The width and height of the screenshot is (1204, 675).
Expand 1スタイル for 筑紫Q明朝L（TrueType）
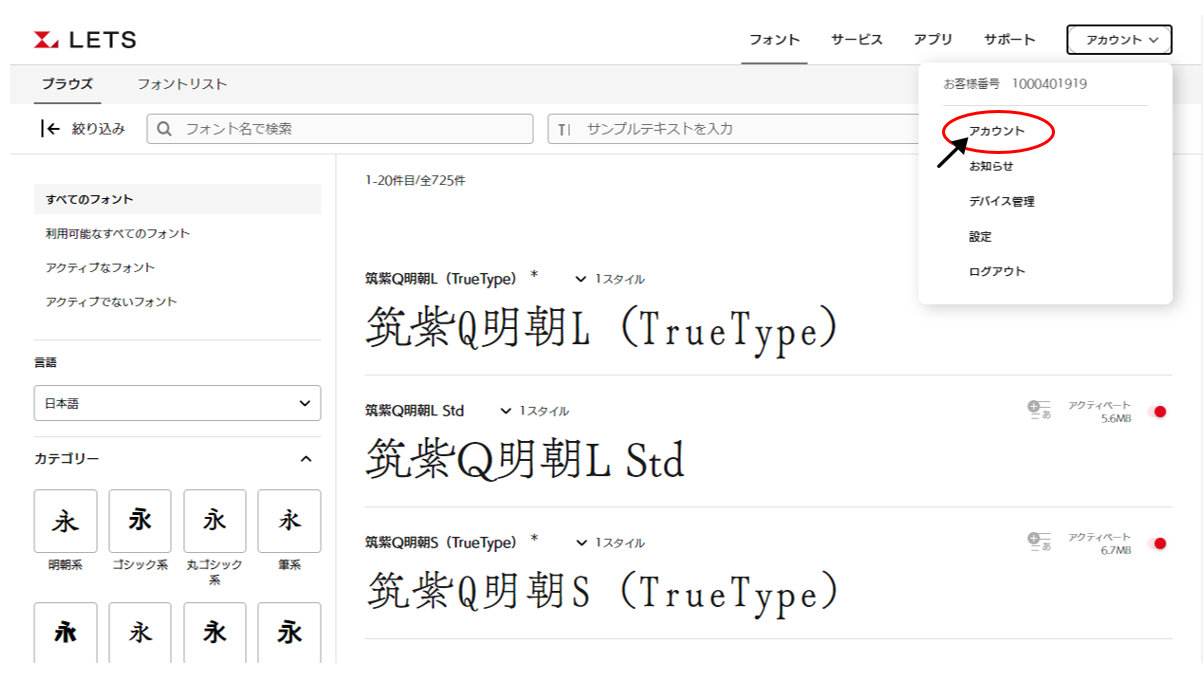tap(610, 279)
